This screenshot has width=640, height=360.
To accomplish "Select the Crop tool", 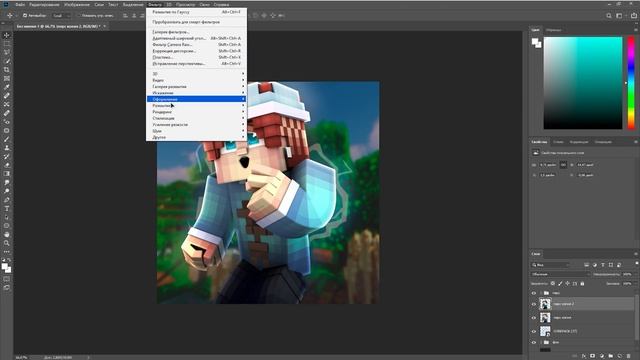I will (7, 70).
